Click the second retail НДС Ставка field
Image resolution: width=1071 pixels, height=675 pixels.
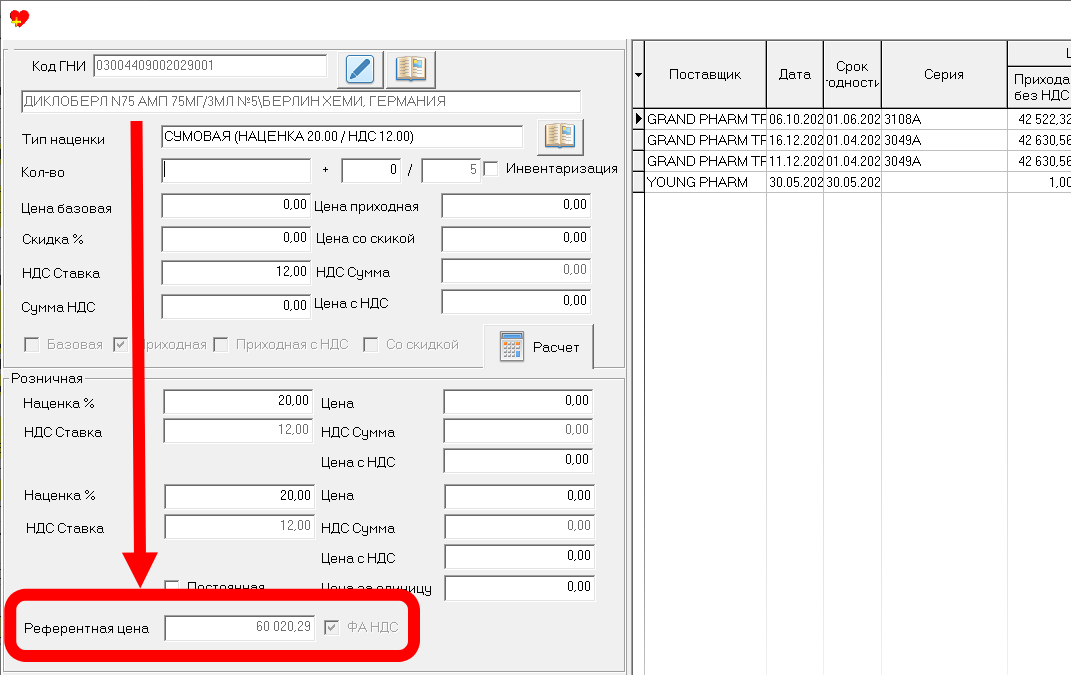click(x=239, y=526)
